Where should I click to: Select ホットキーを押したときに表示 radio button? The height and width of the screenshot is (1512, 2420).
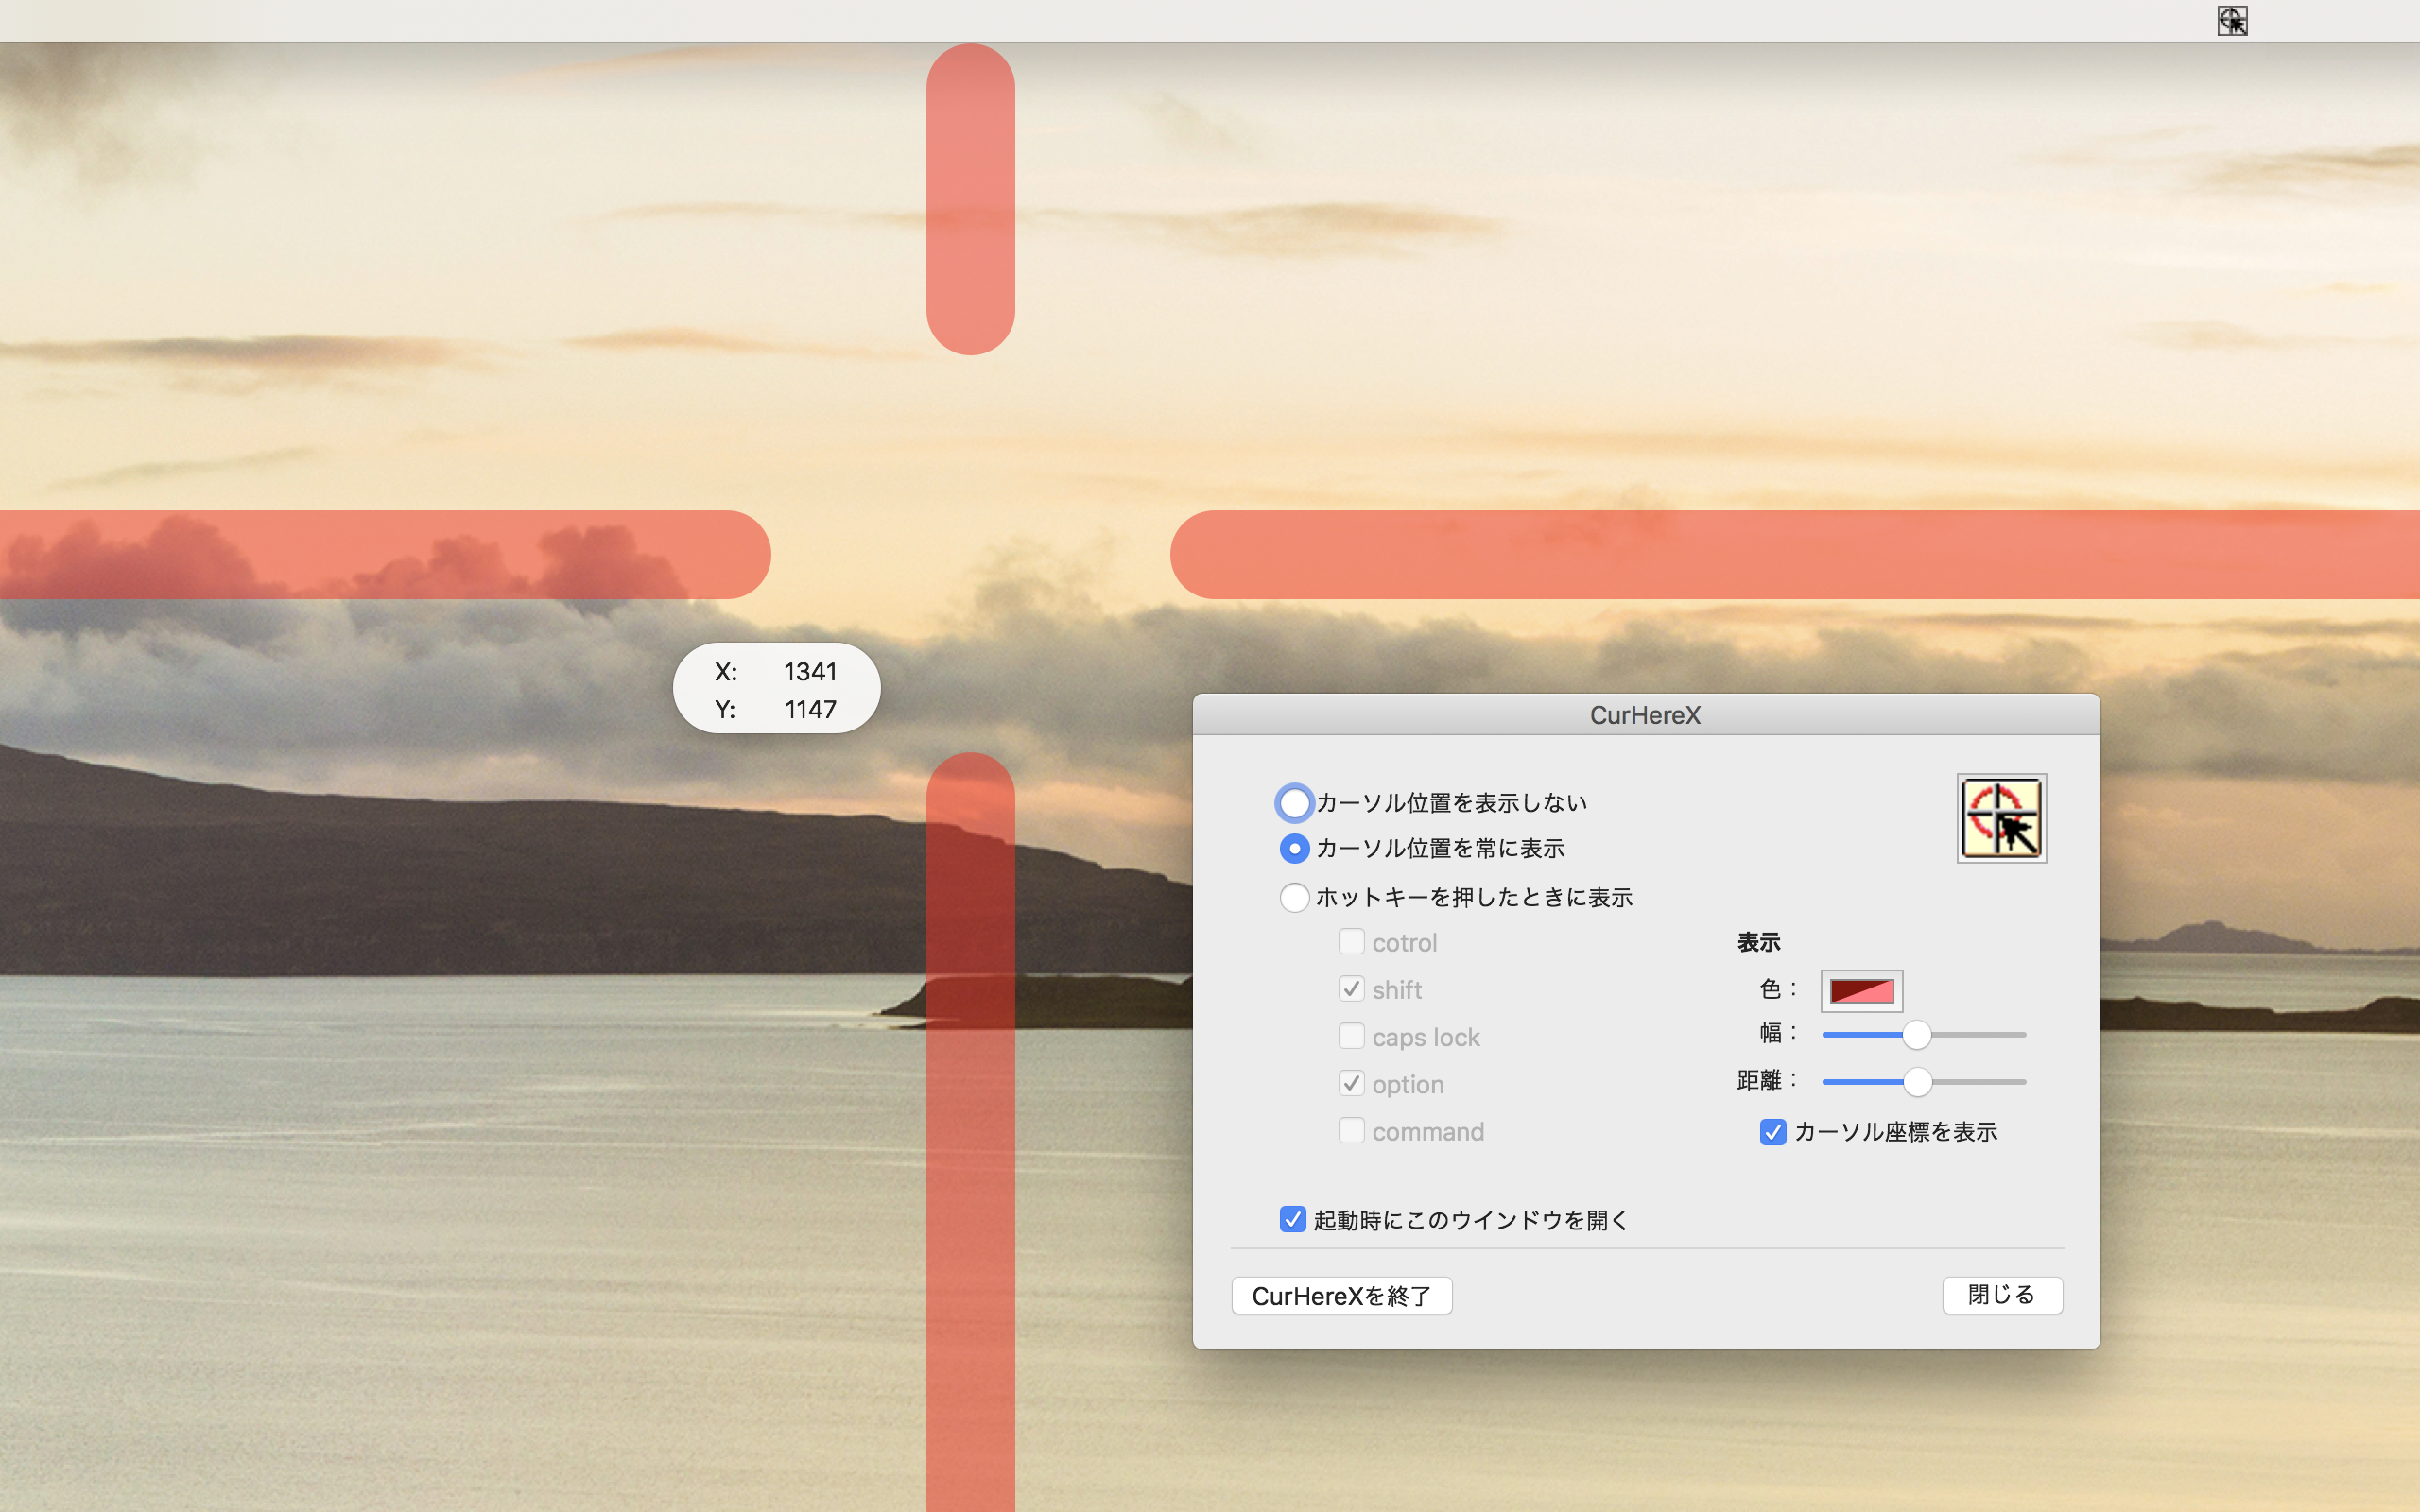(x=1294, y=897)
